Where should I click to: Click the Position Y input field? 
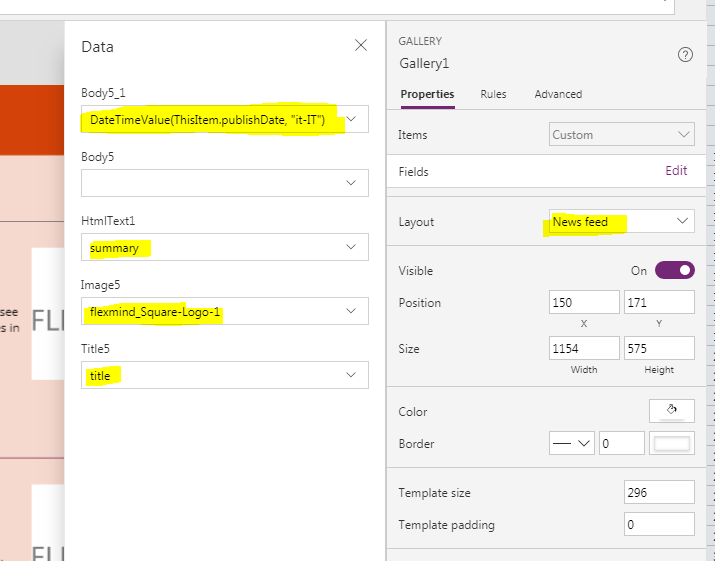click(x=659, y=302)
